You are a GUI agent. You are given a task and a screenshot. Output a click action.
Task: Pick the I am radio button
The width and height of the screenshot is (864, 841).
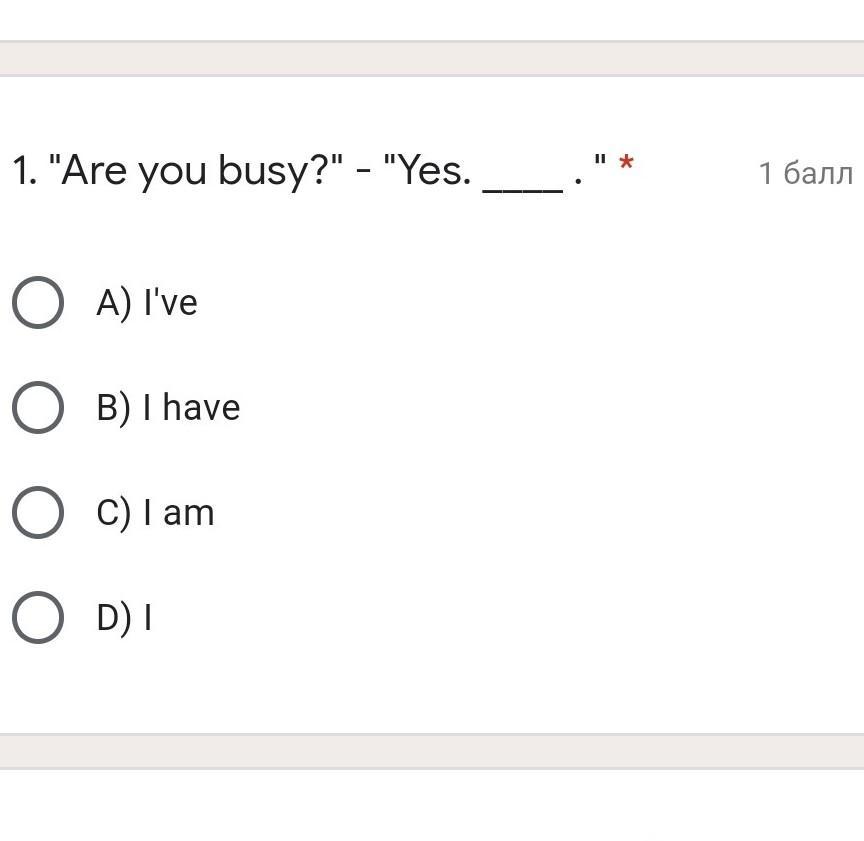(x=38, y=512)
